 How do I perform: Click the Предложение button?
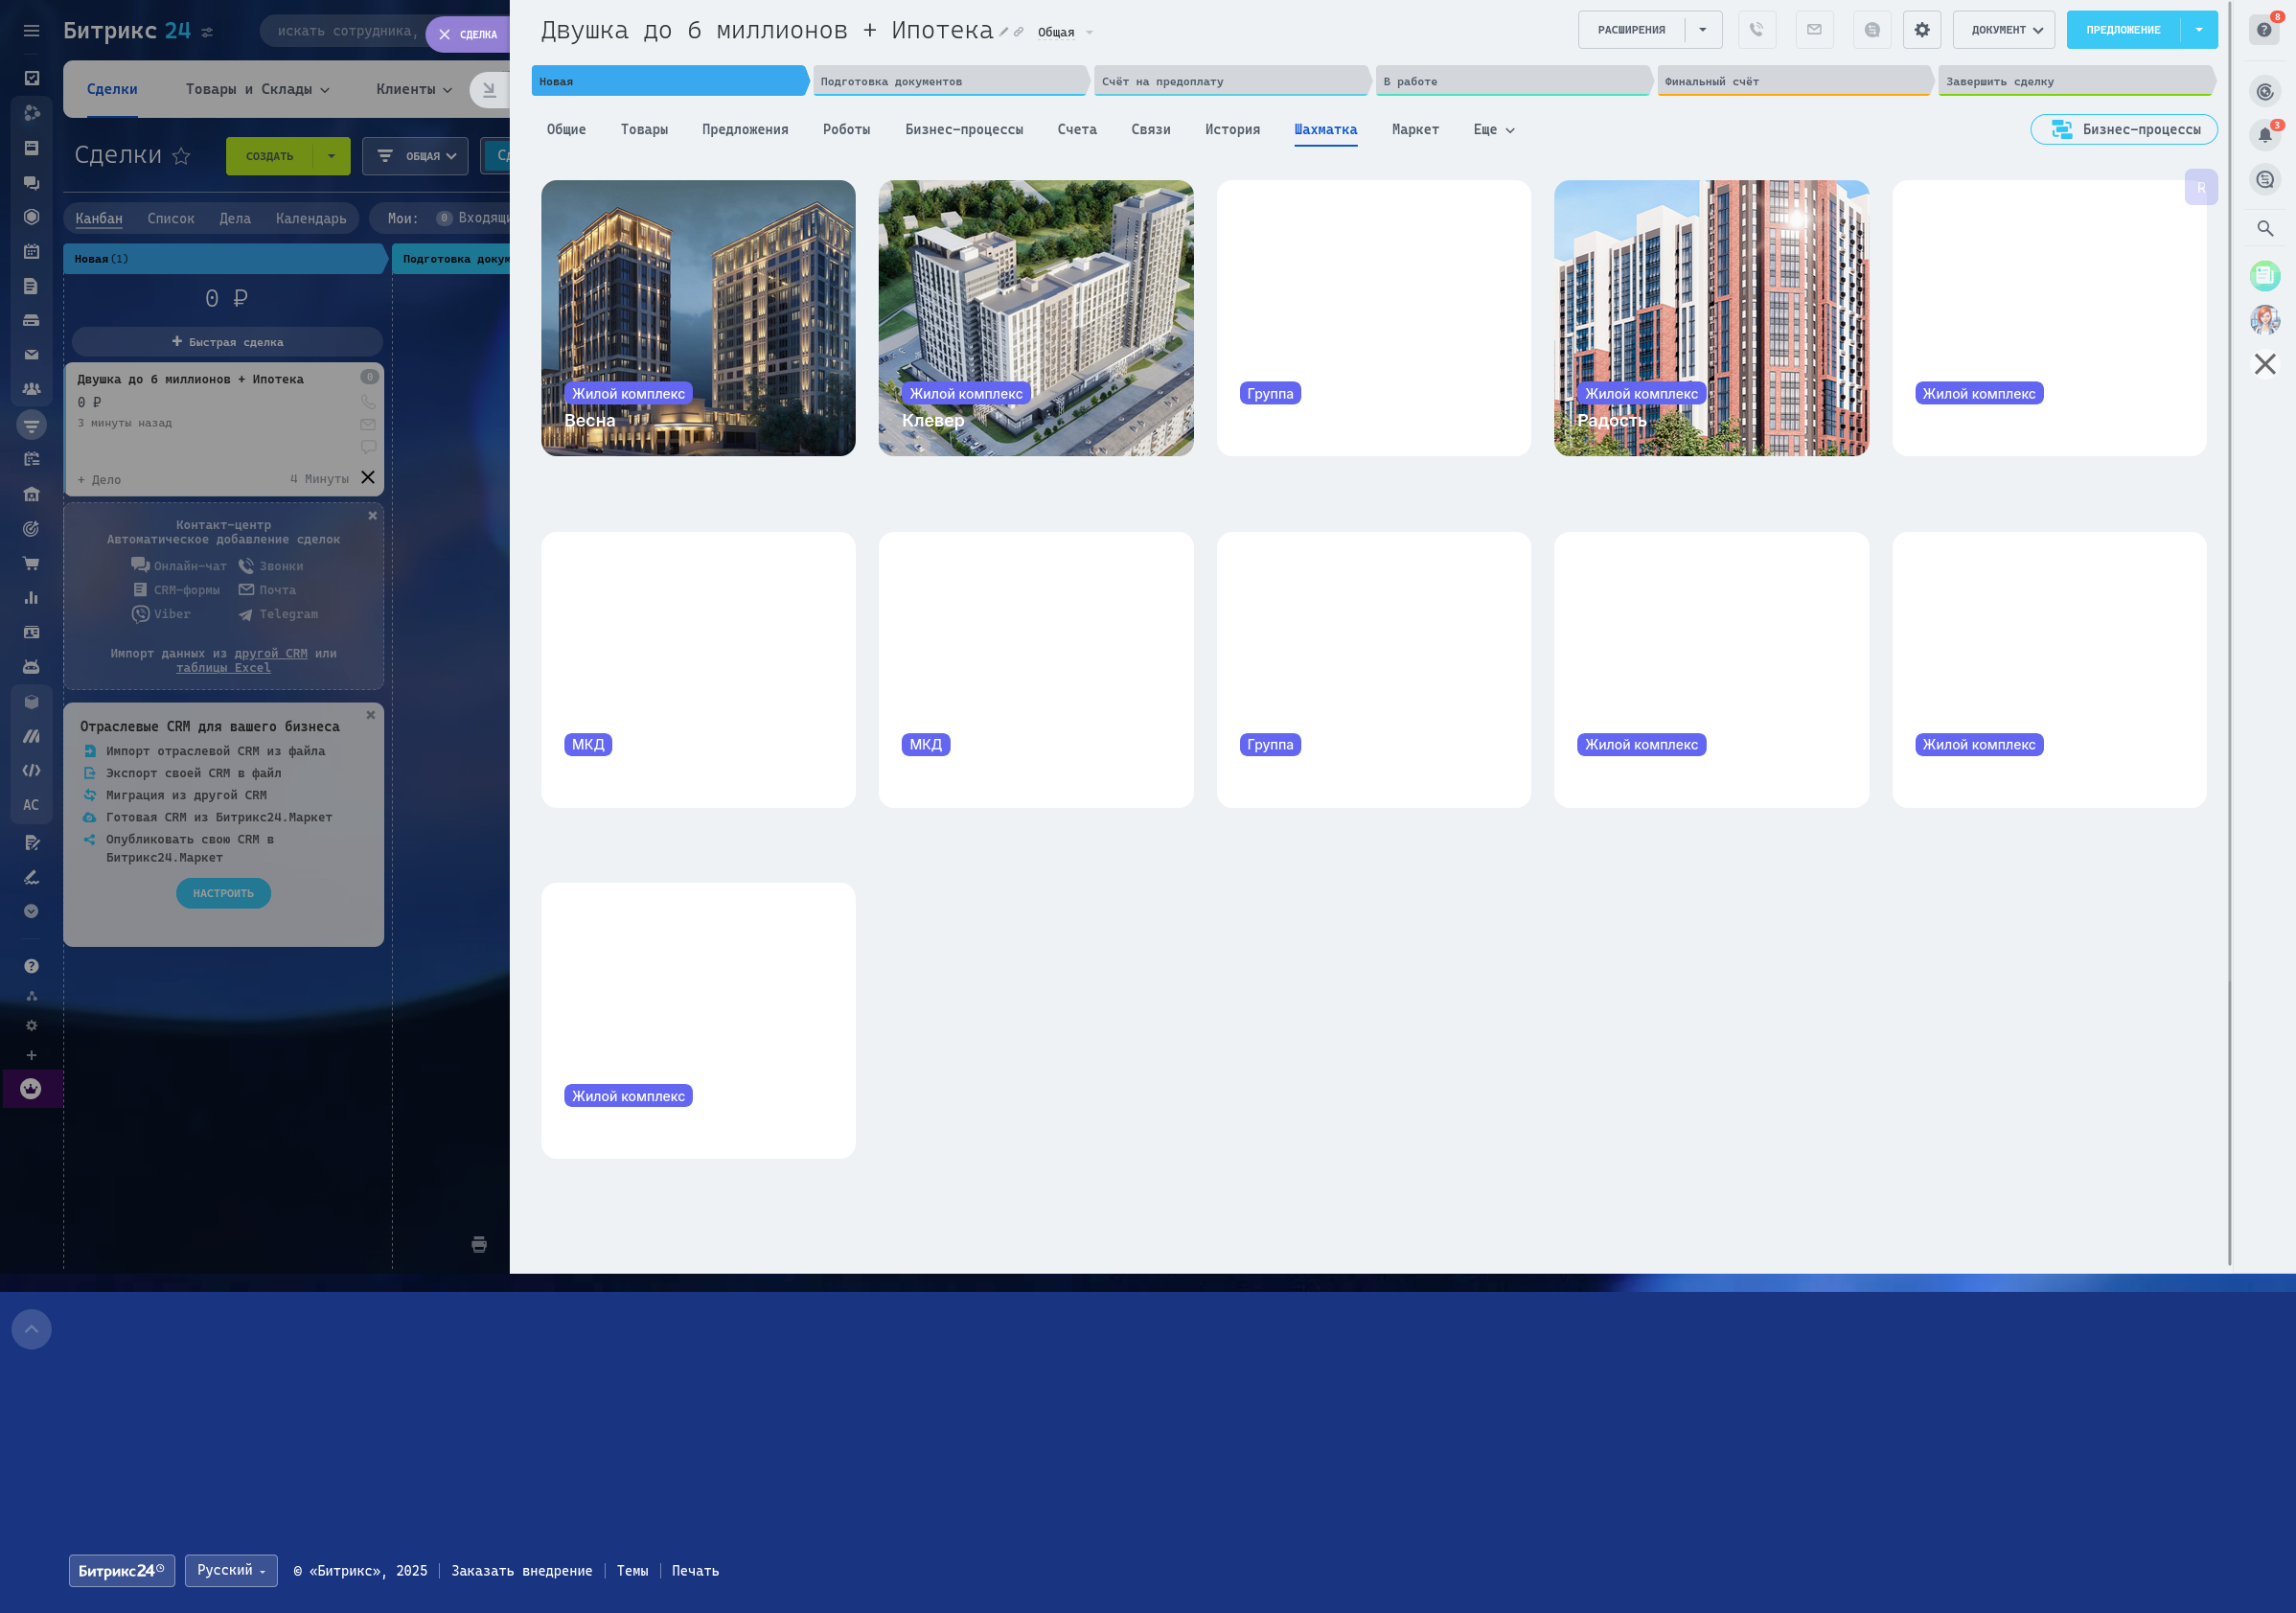pyautogui.click(x=2123, y=30)
